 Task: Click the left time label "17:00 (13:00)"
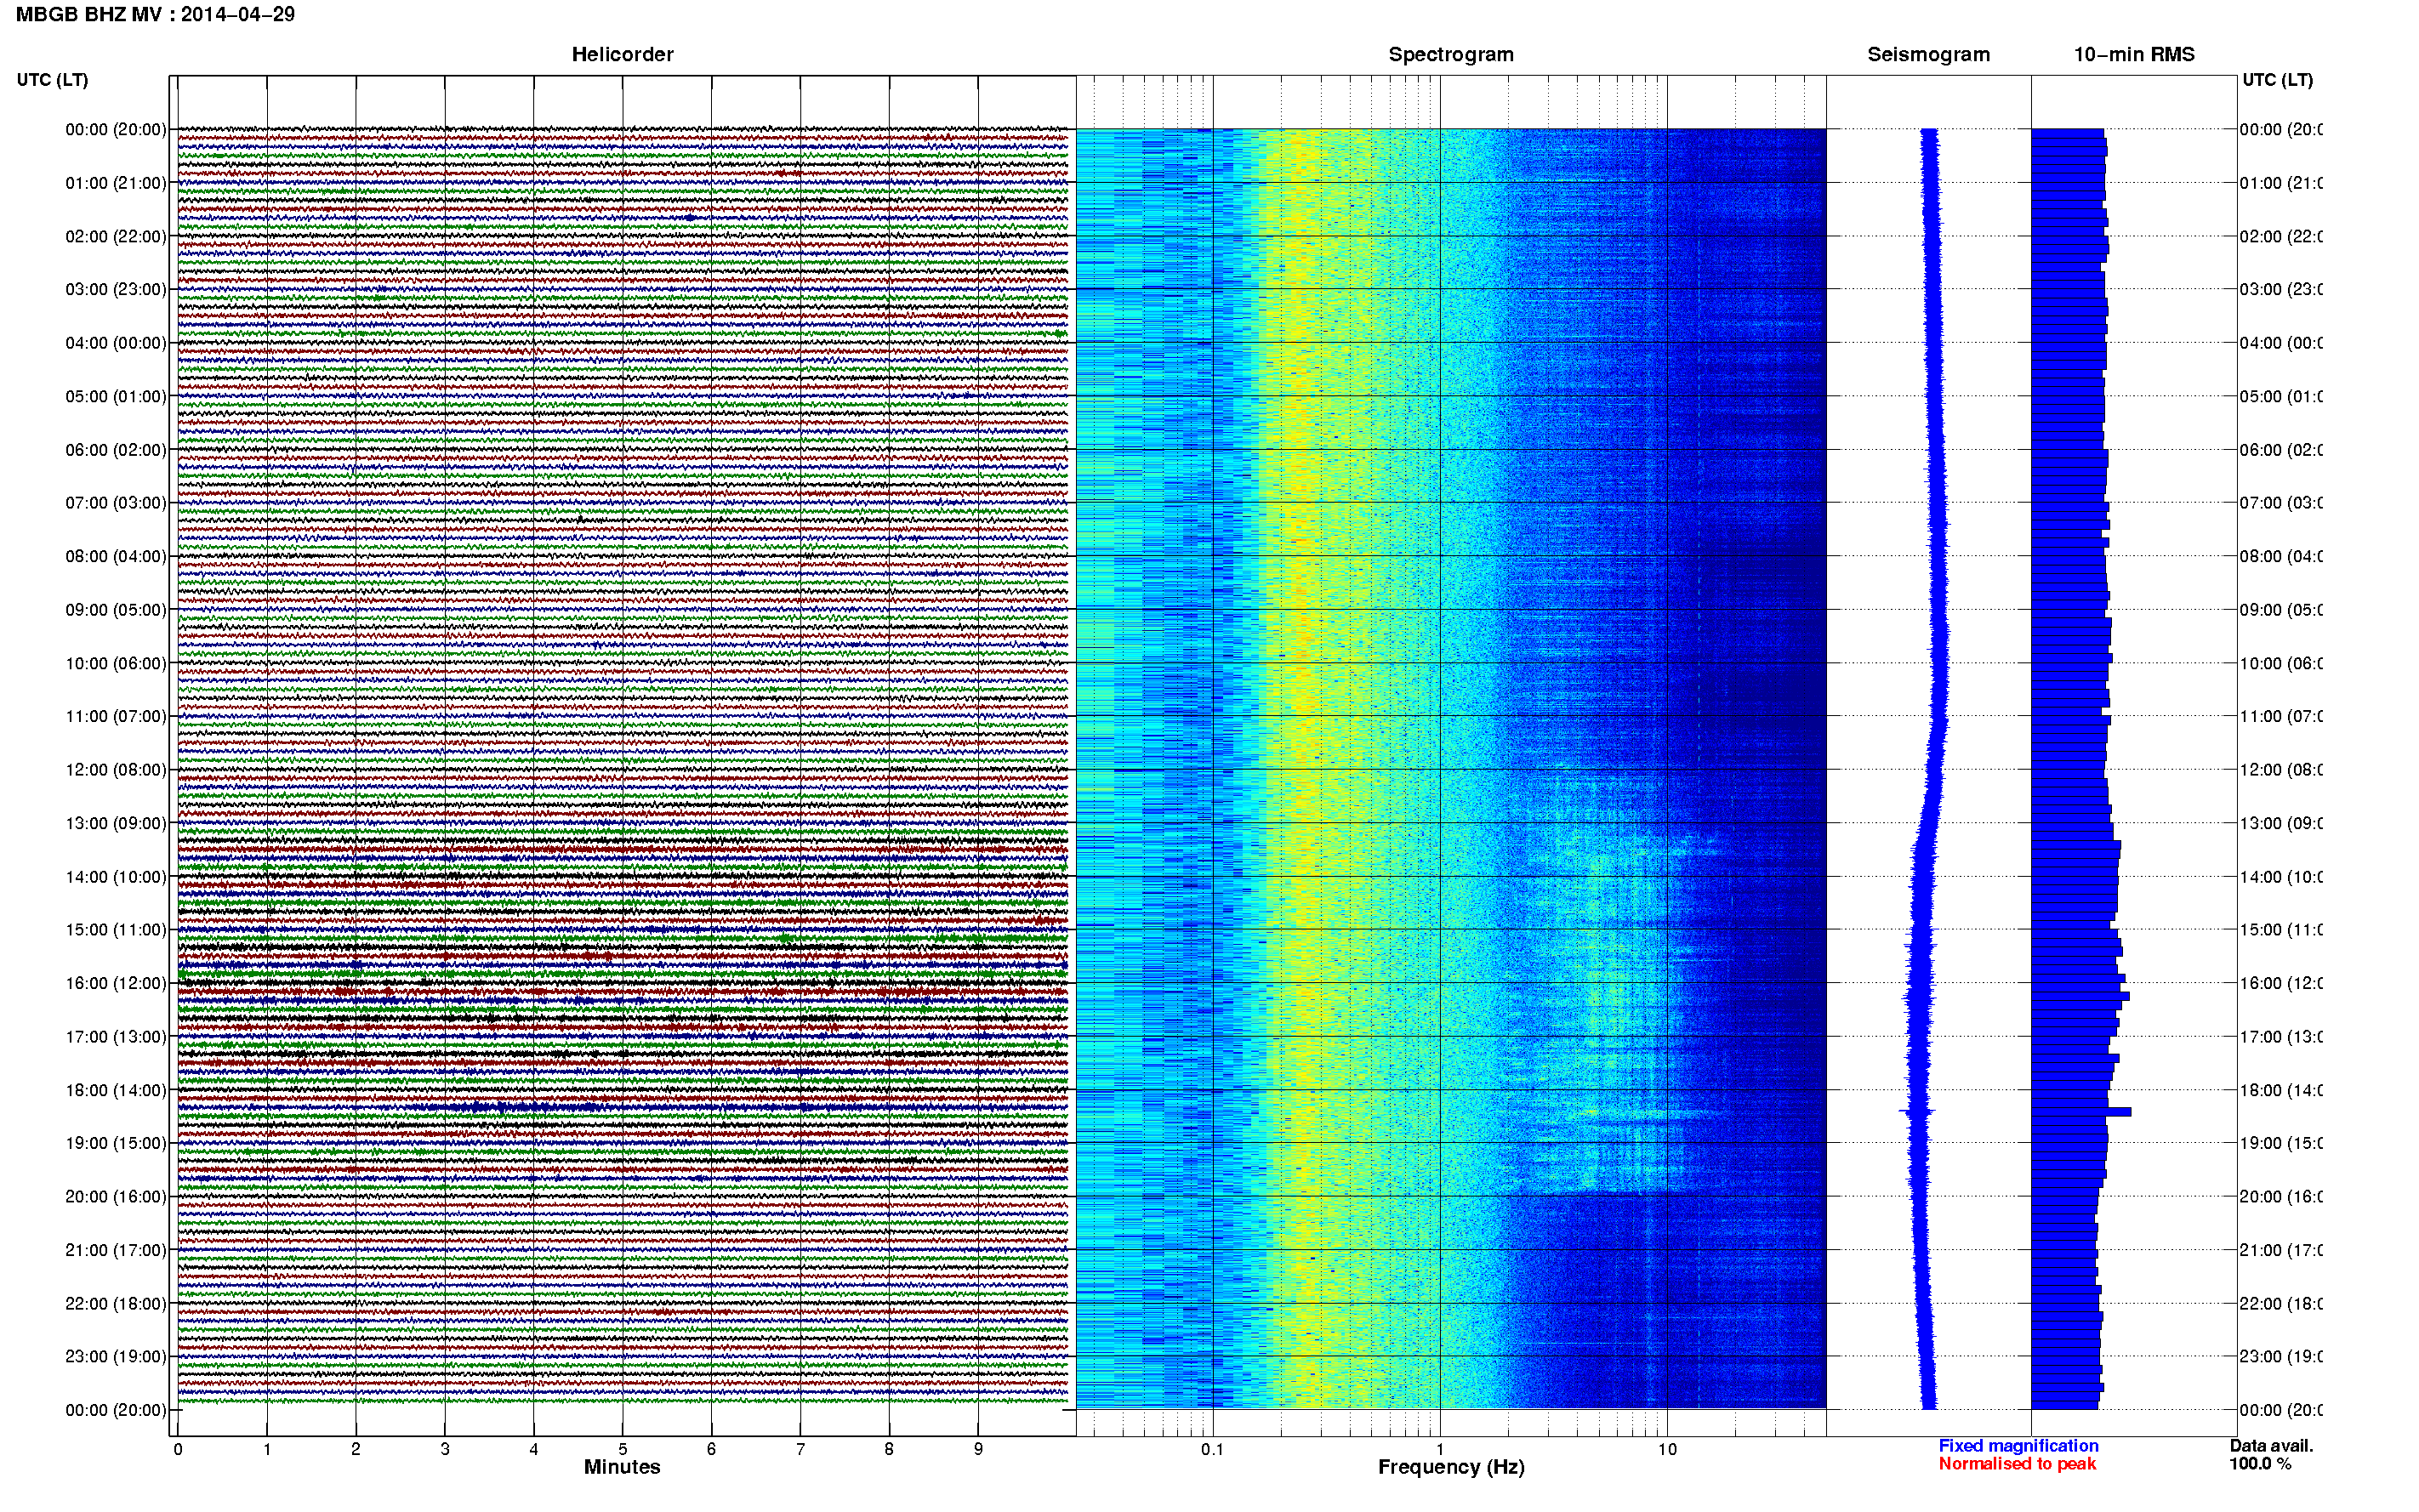point(116,1037)
